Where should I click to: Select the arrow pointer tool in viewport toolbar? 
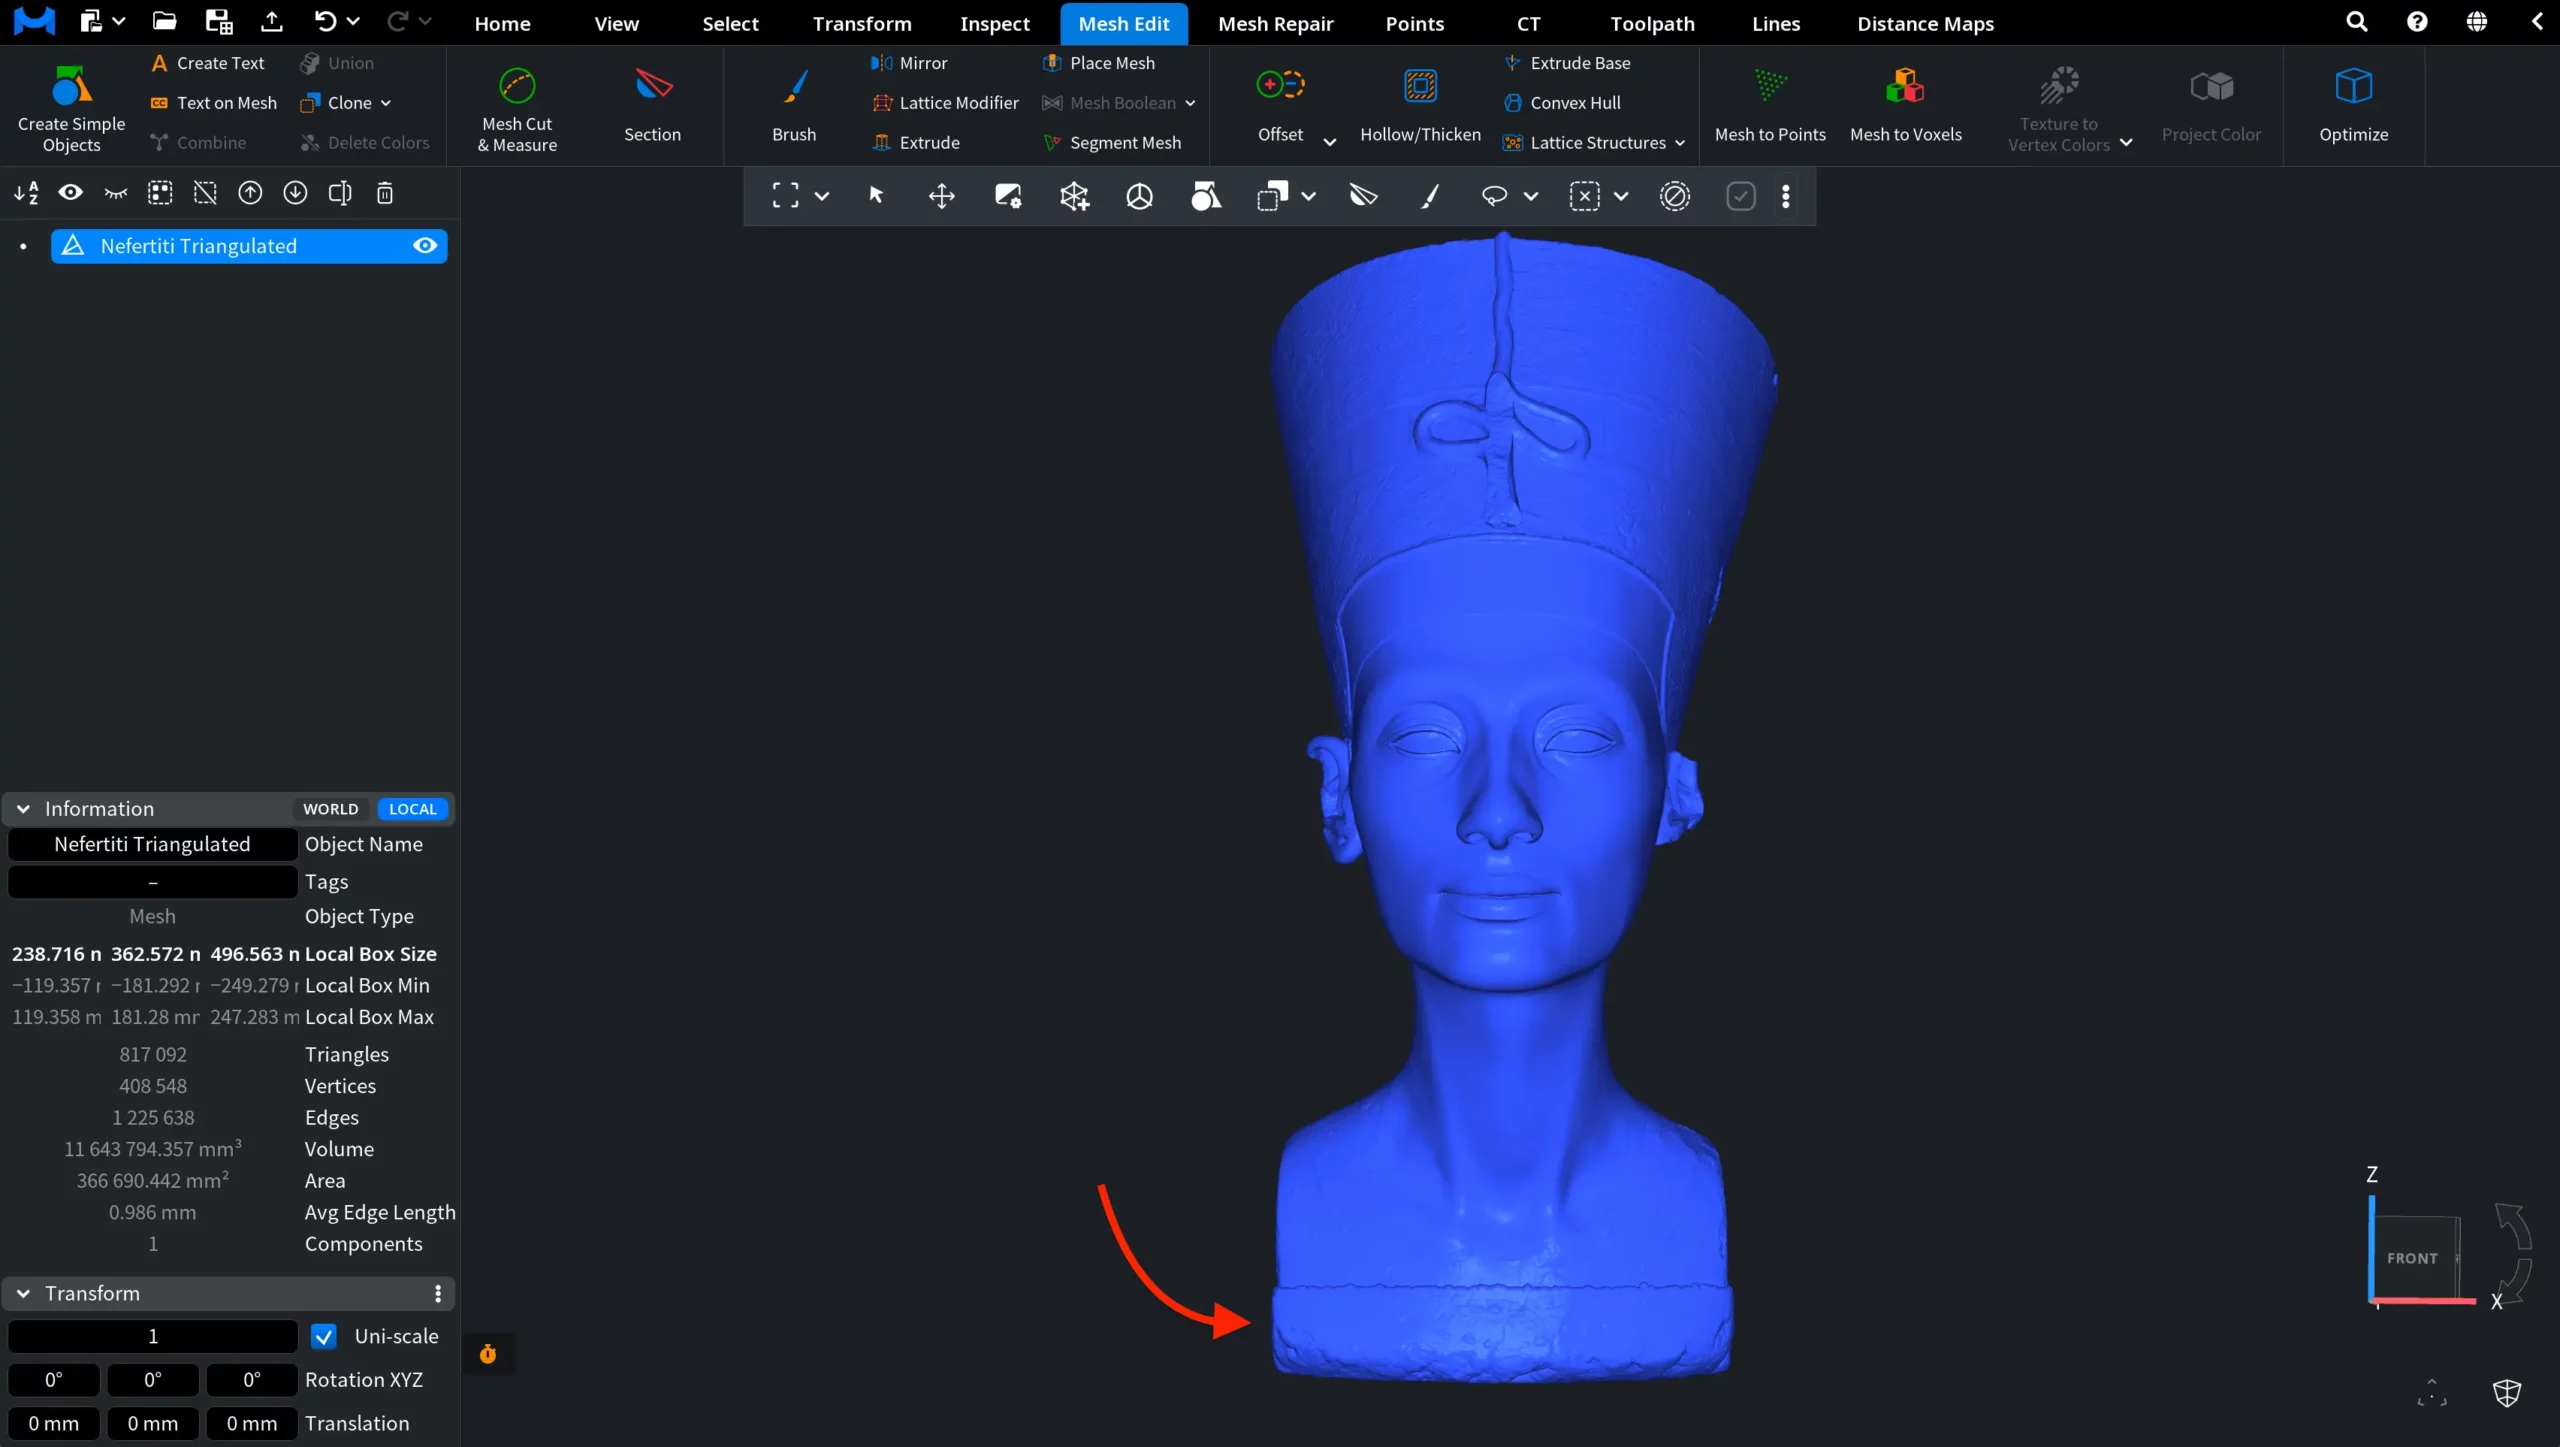tap(876, 196)
